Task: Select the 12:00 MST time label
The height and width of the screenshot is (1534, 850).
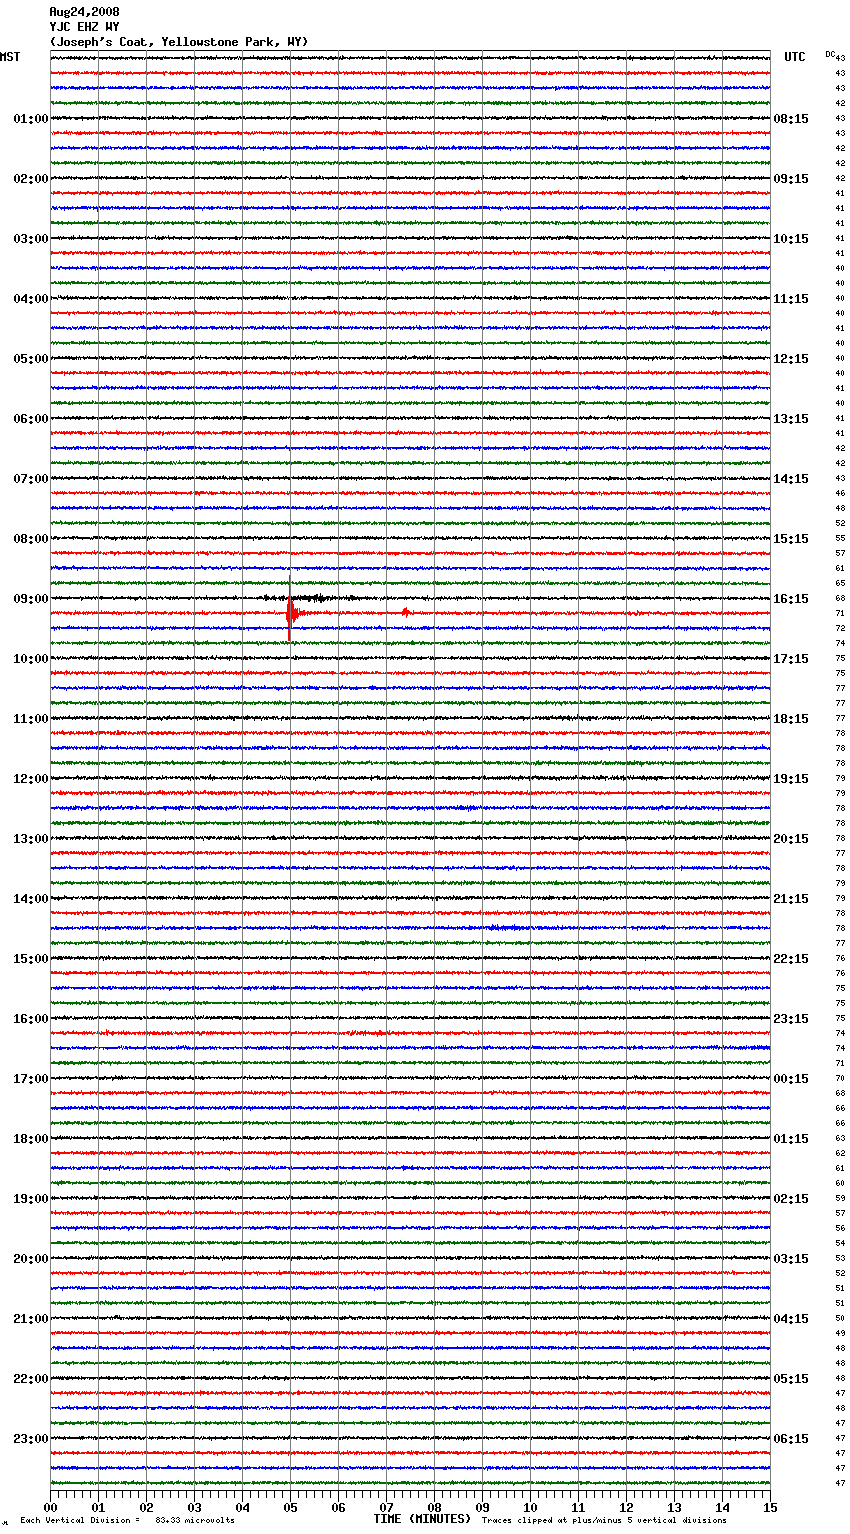Action: (30, 779)
